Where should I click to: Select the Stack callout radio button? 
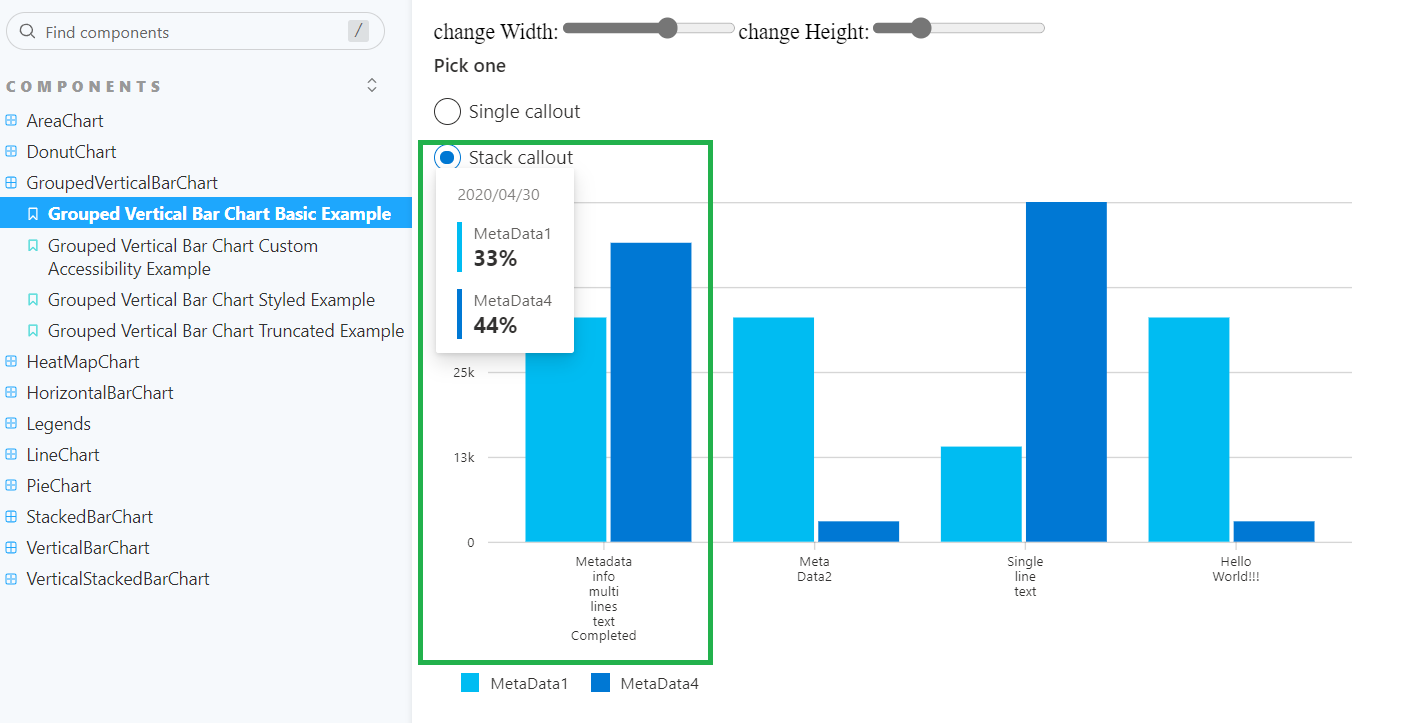pos(446,157)
